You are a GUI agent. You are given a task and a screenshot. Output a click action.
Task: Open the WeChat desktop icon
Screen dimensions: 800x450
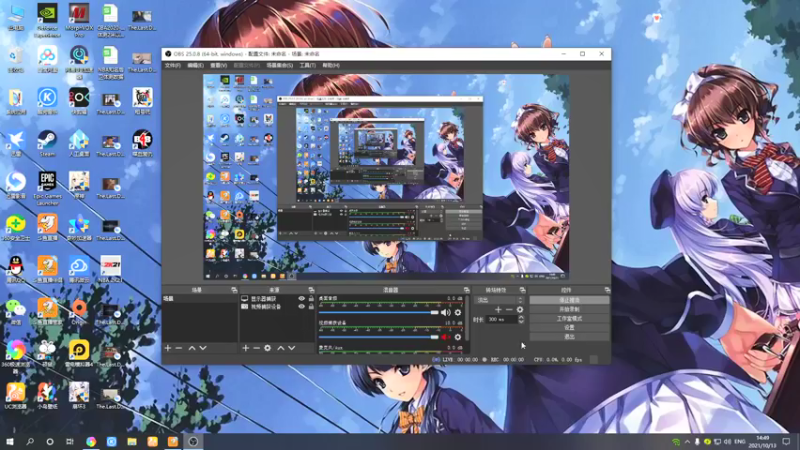(16, 311)
